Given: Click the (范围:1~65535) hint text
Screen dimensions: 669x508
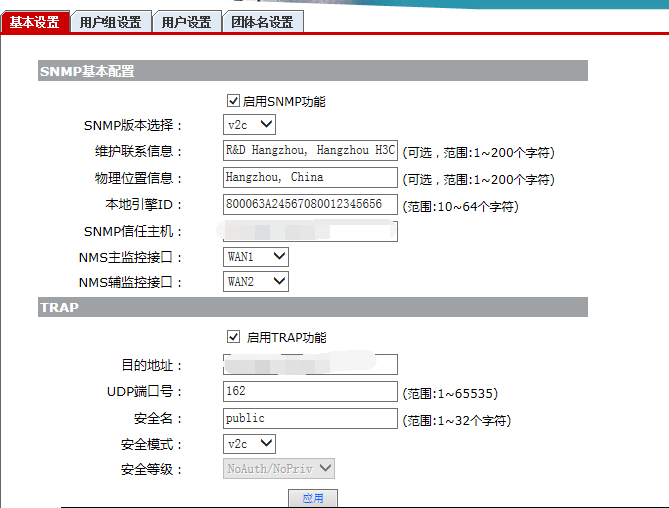Looking at the screenshot, I should tap(450, 393).
